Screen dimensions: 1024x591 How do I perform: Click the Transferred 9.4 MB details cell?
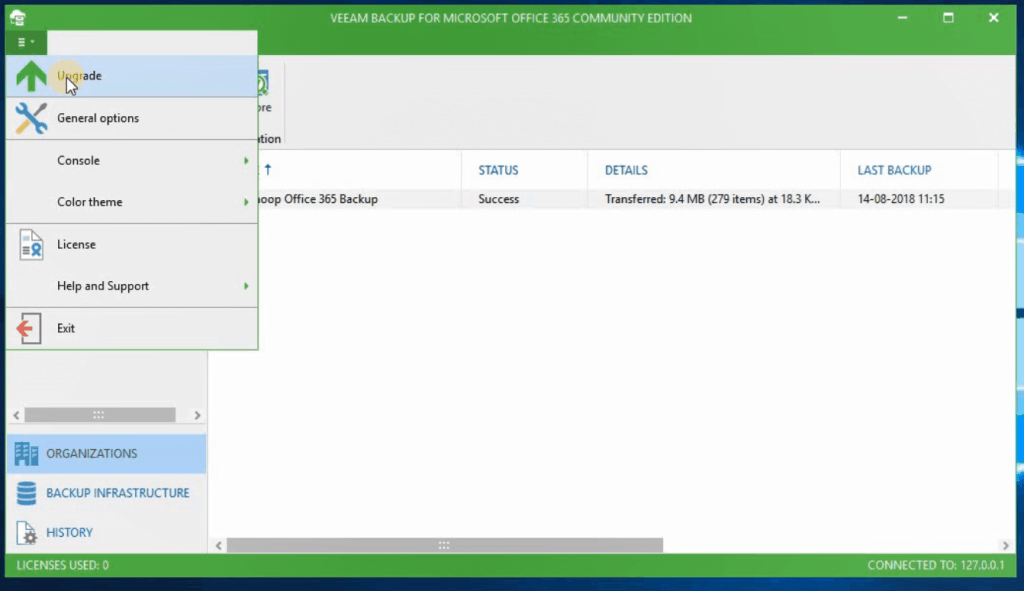pos(712,199)
